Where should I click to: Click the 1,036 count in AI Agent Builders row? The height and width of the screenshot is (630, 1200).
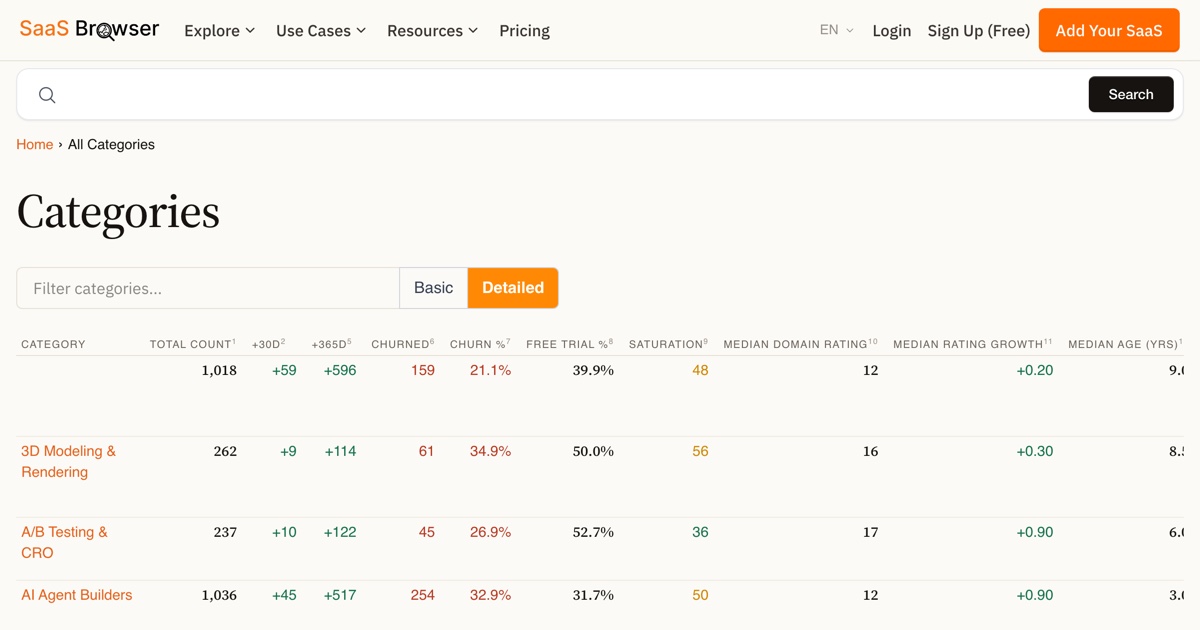pos(219,595)
